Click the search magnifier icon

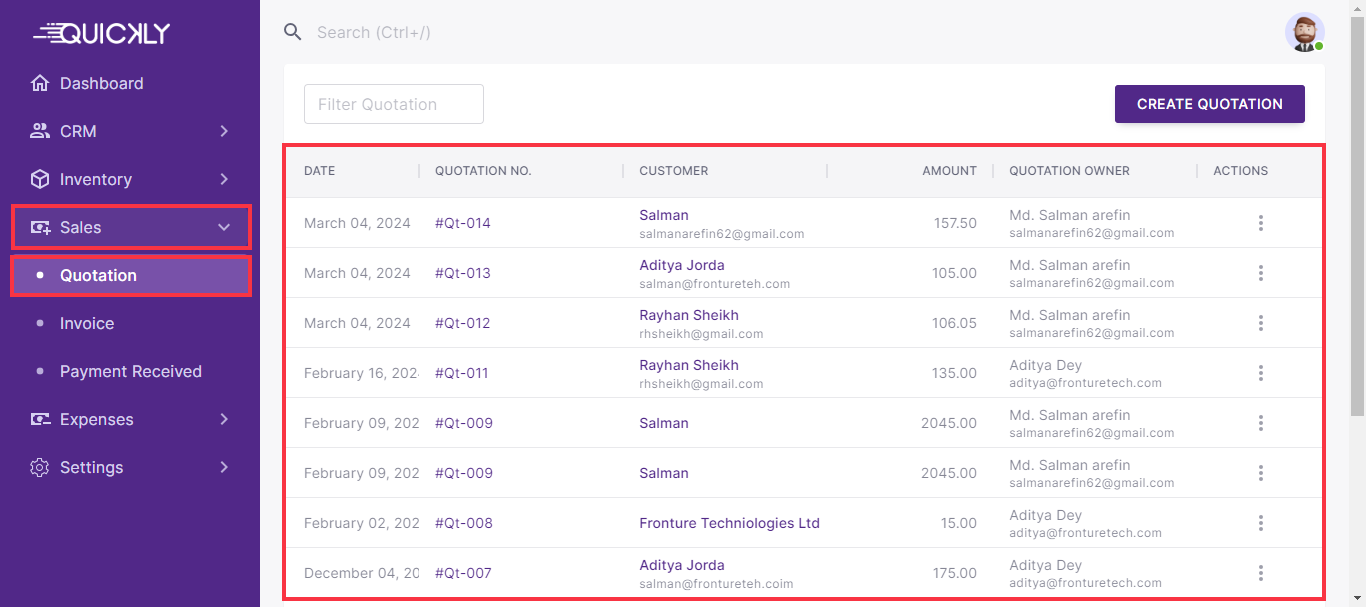pos(293,32)
